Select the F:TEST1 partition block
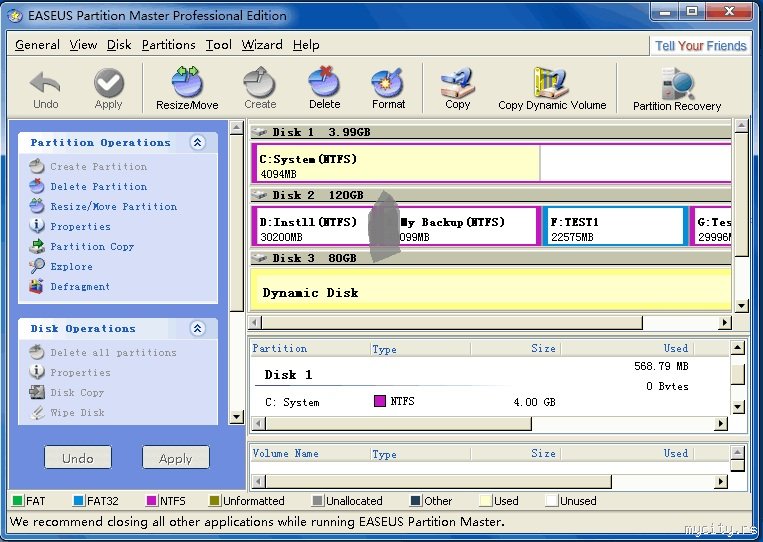This screenshot has width=763, height=542. click(616, 226)
